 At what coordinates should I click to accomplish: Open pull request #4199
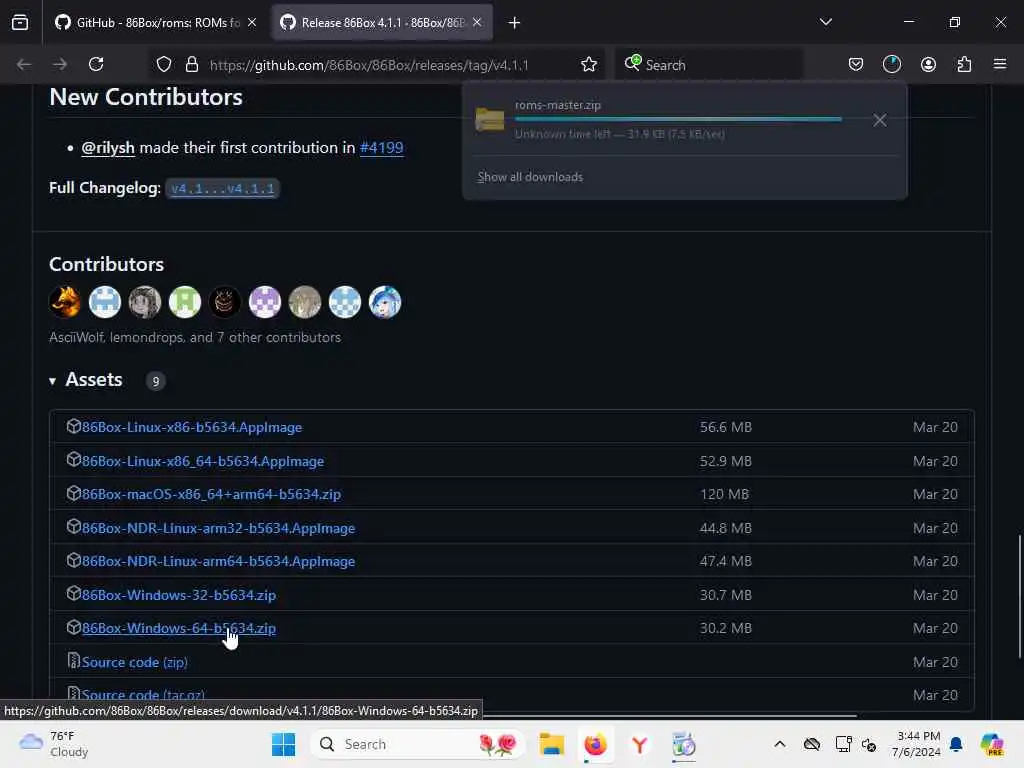click(x=381, y=148)
